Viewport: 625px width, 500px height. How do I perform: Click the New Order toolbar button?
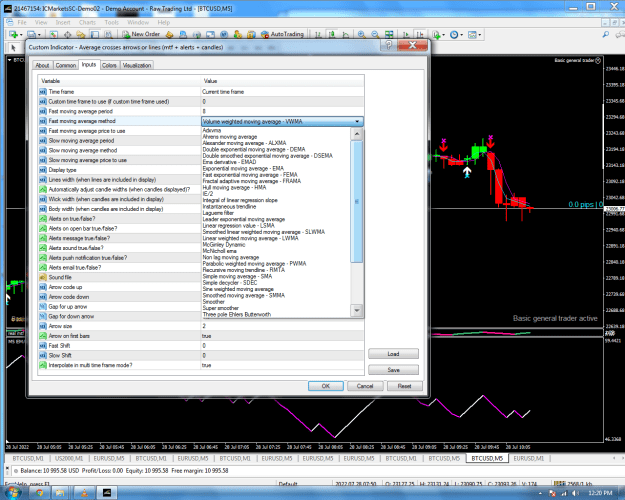tap(141, 34)
